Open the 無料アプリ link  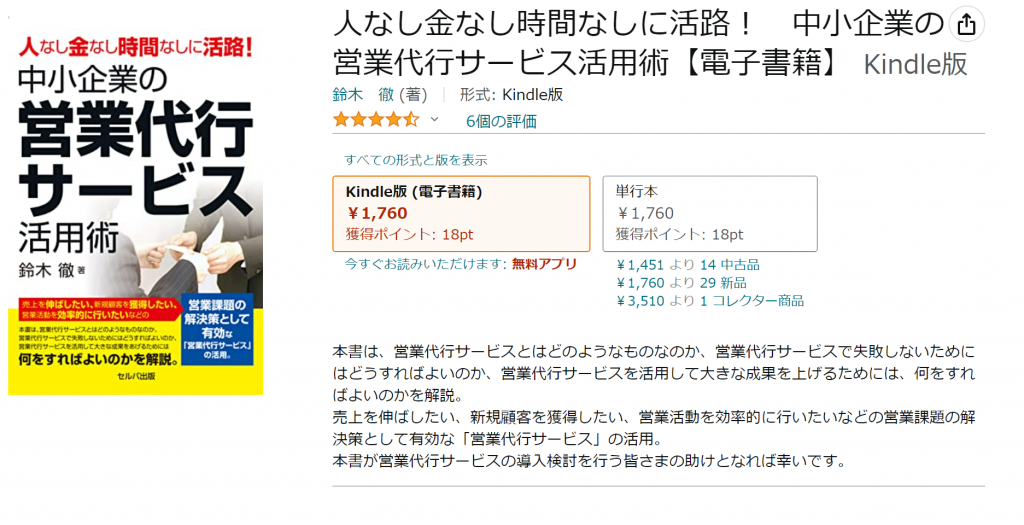pyautogui.click(x=544, y=264)
